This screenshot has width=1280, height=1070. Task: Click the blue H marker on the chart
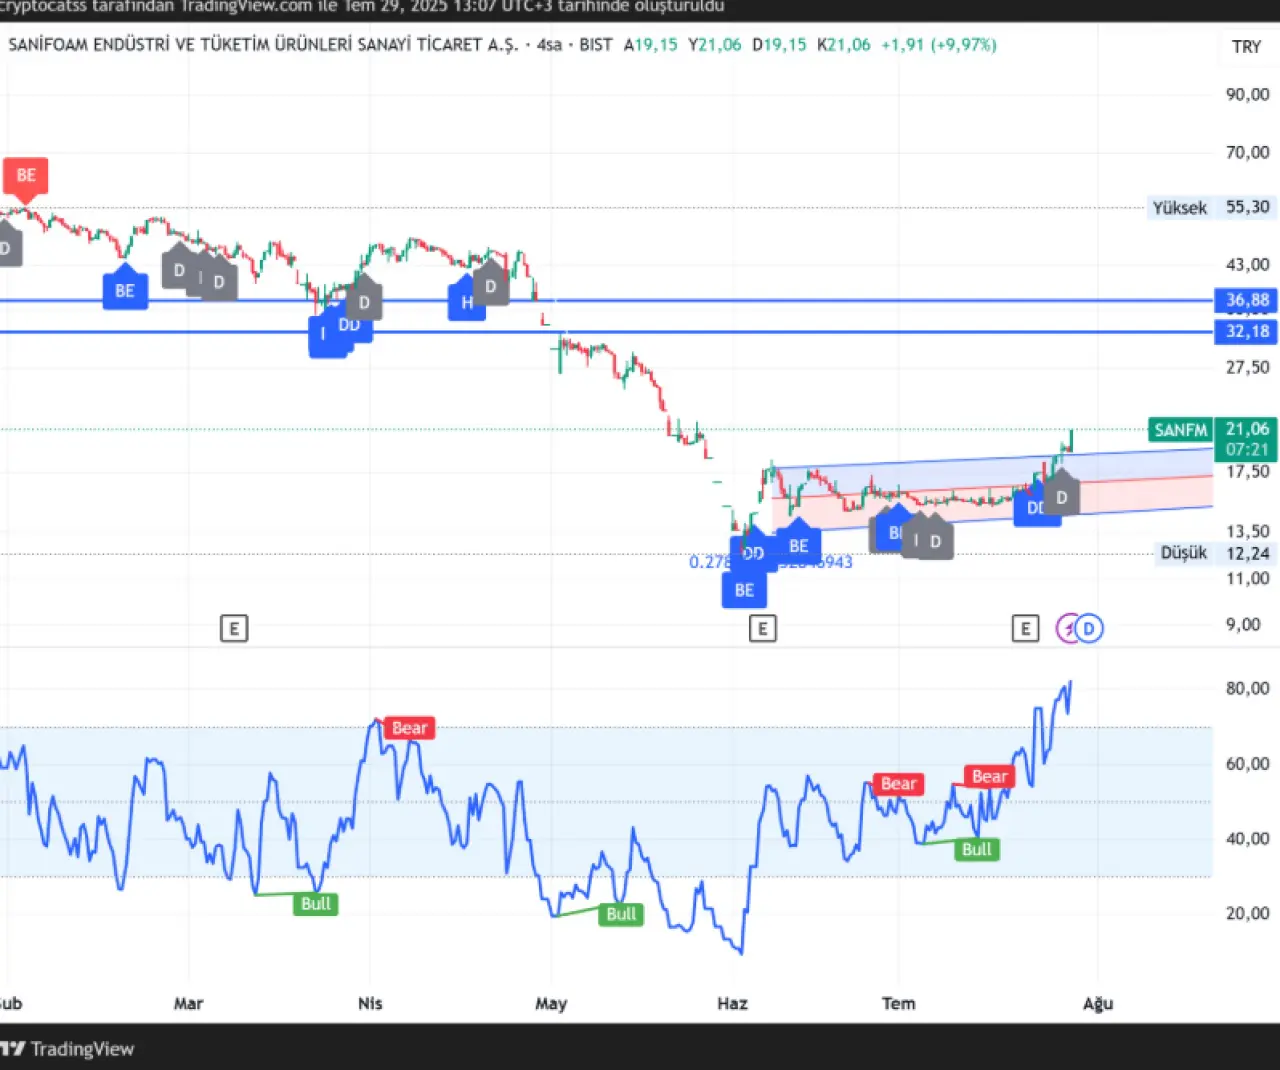point(466,303)
